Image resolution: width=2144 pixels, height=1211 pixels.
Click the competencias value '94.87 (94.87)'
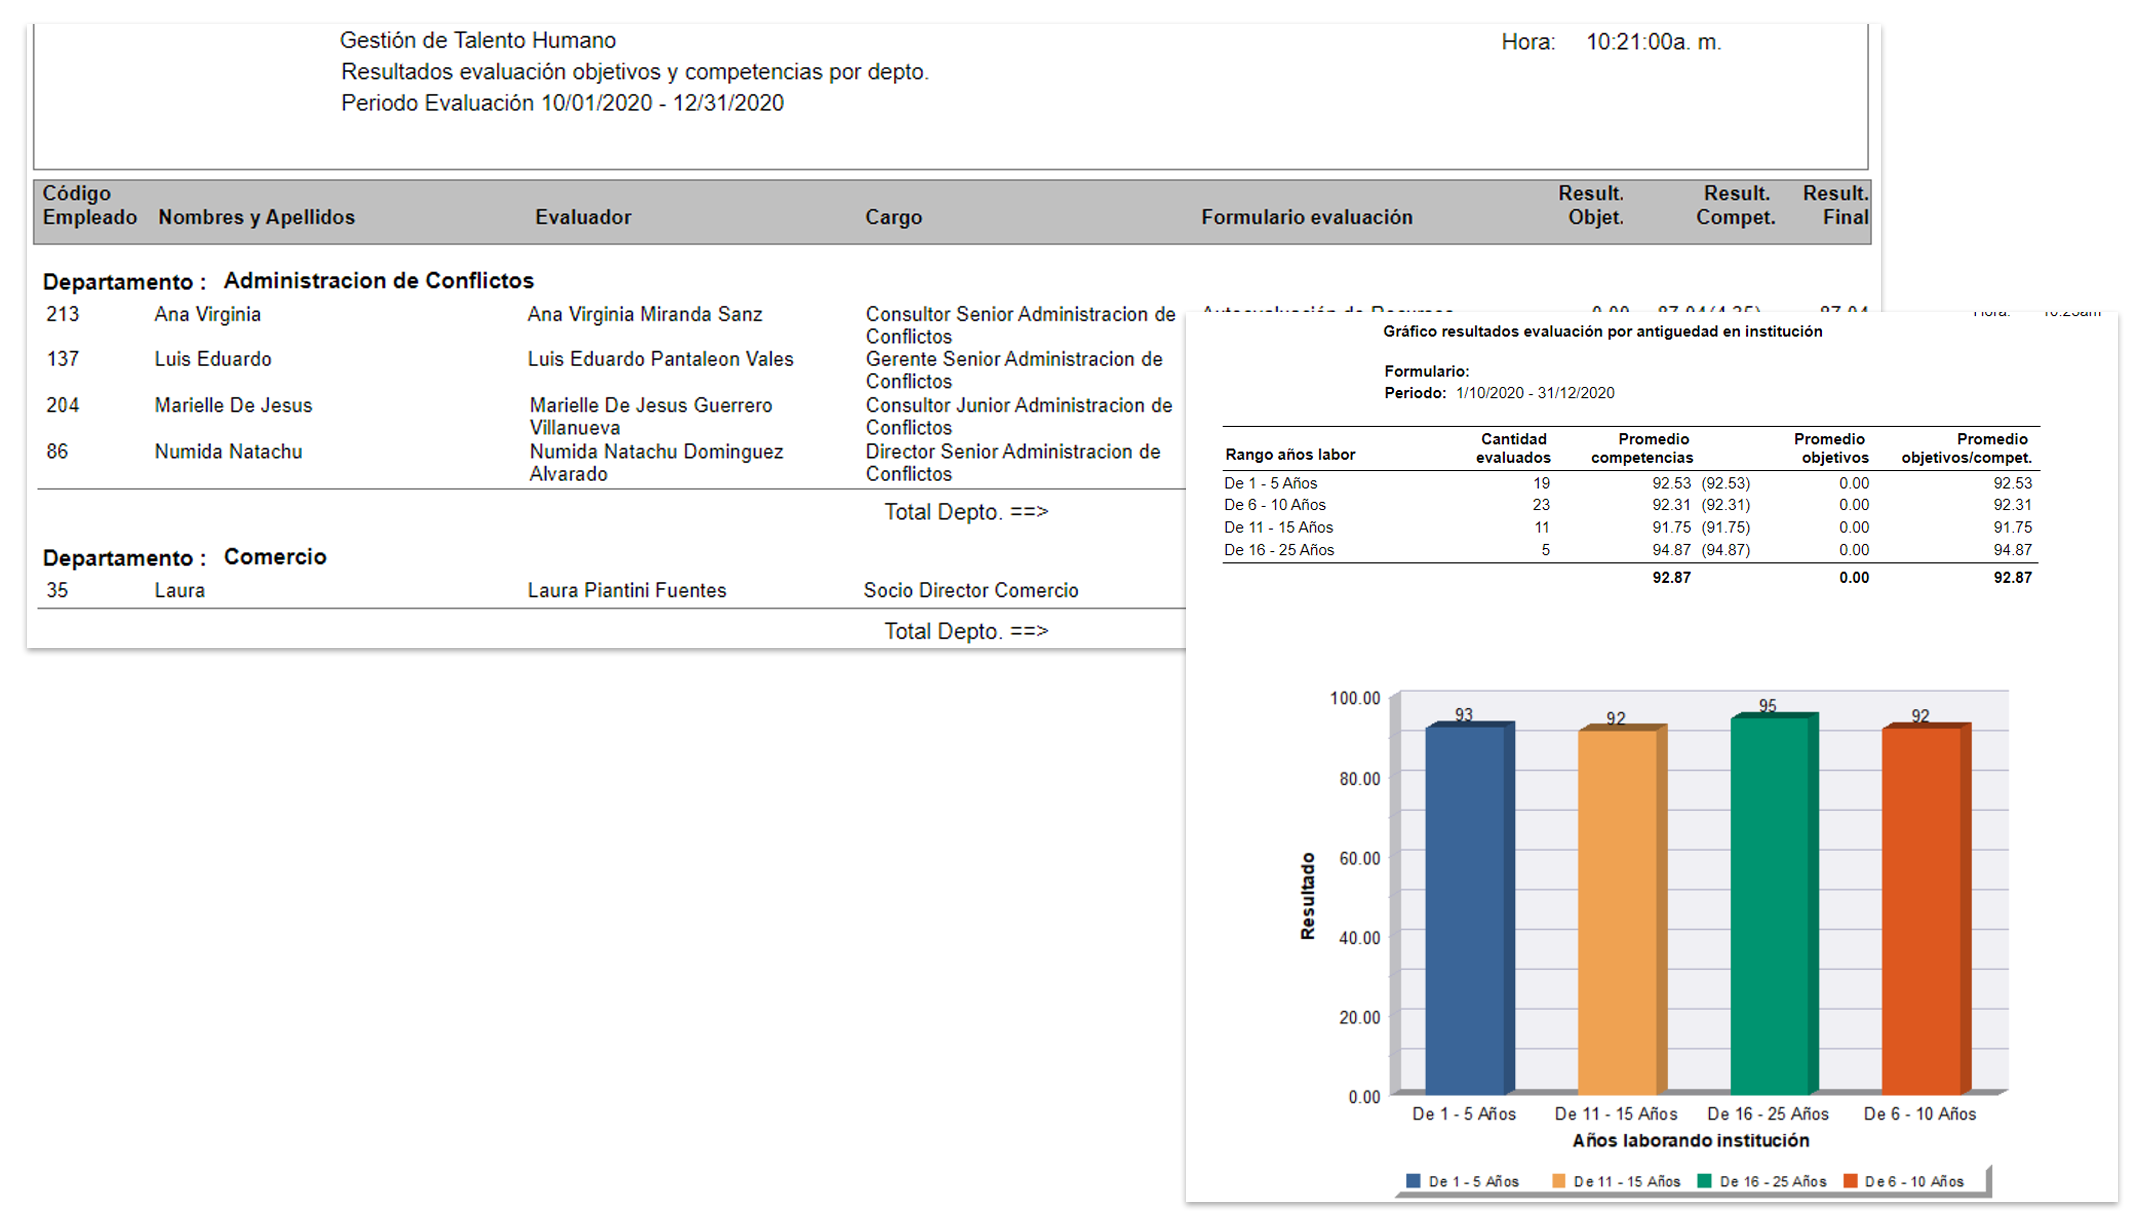[x=1701, y=550]
